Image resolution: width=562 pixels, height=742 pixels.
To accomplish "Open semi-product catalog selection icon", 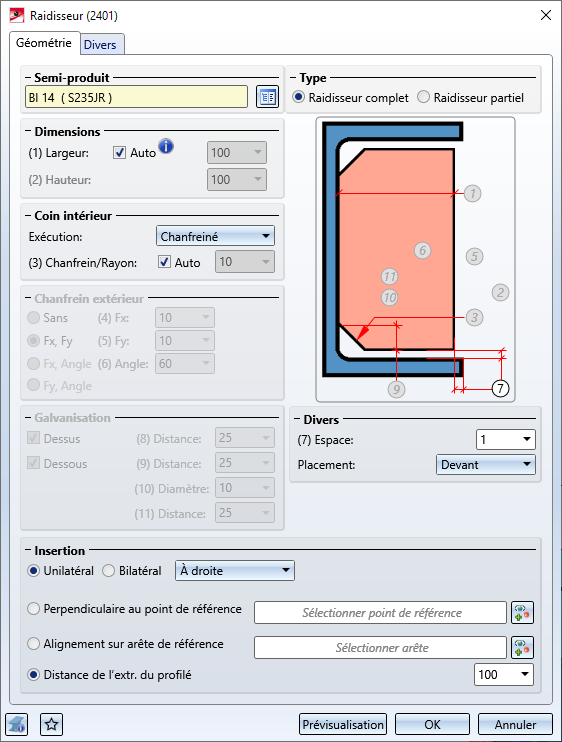I will (267, 97).
